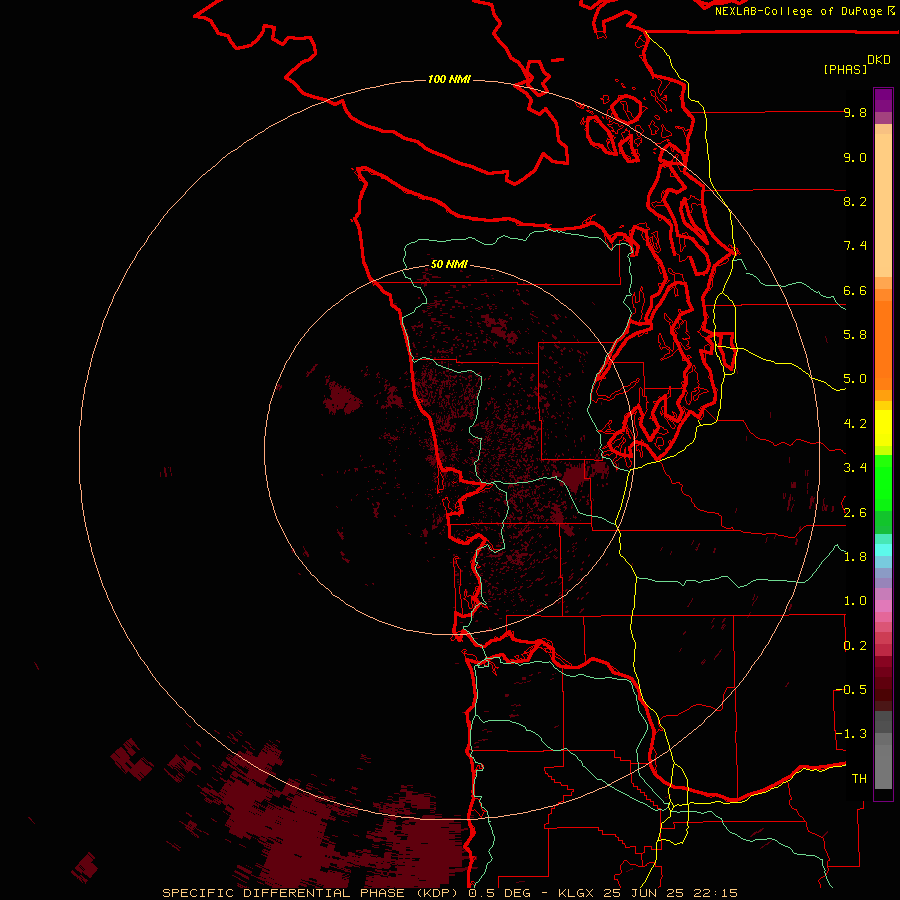Select the yellow color bar segment
Image resolution: width=900 pixels, height=900 pixels.
883,428
